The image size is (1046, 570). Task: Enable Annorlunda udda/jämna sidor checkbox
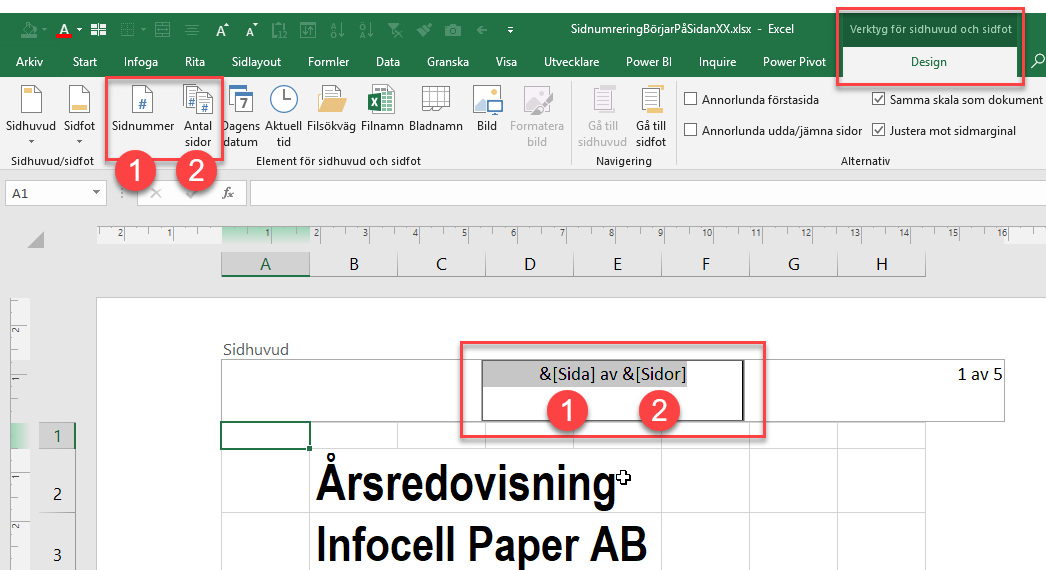point(691,129)
